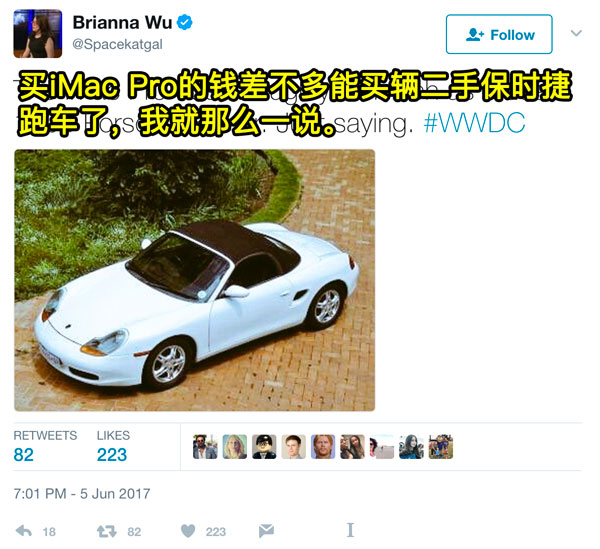Click the reply arrow icon
This screenshot has width=600, height=549.
24,531
